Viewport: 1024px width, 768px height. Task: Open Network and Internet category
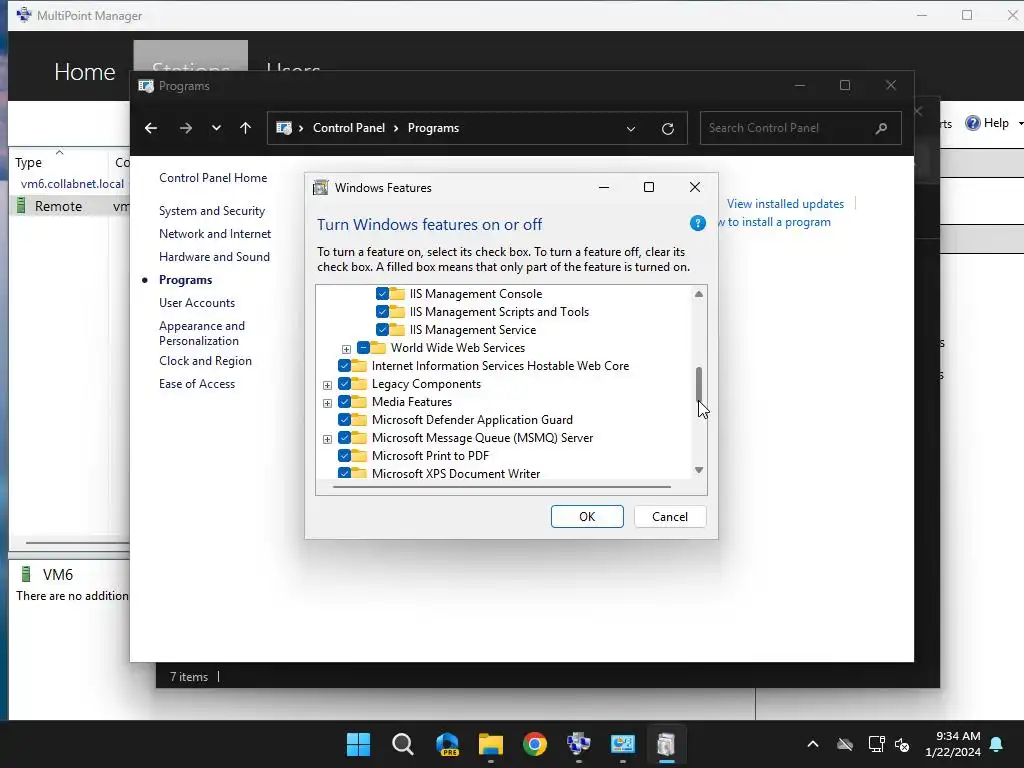point(215,234)
